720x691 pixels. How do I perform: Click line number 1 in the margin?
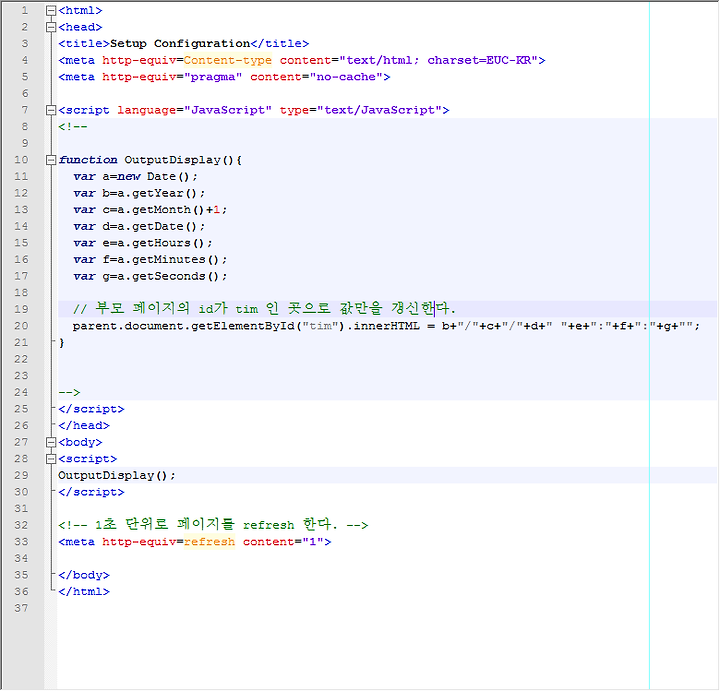click(x=25, y=11)
